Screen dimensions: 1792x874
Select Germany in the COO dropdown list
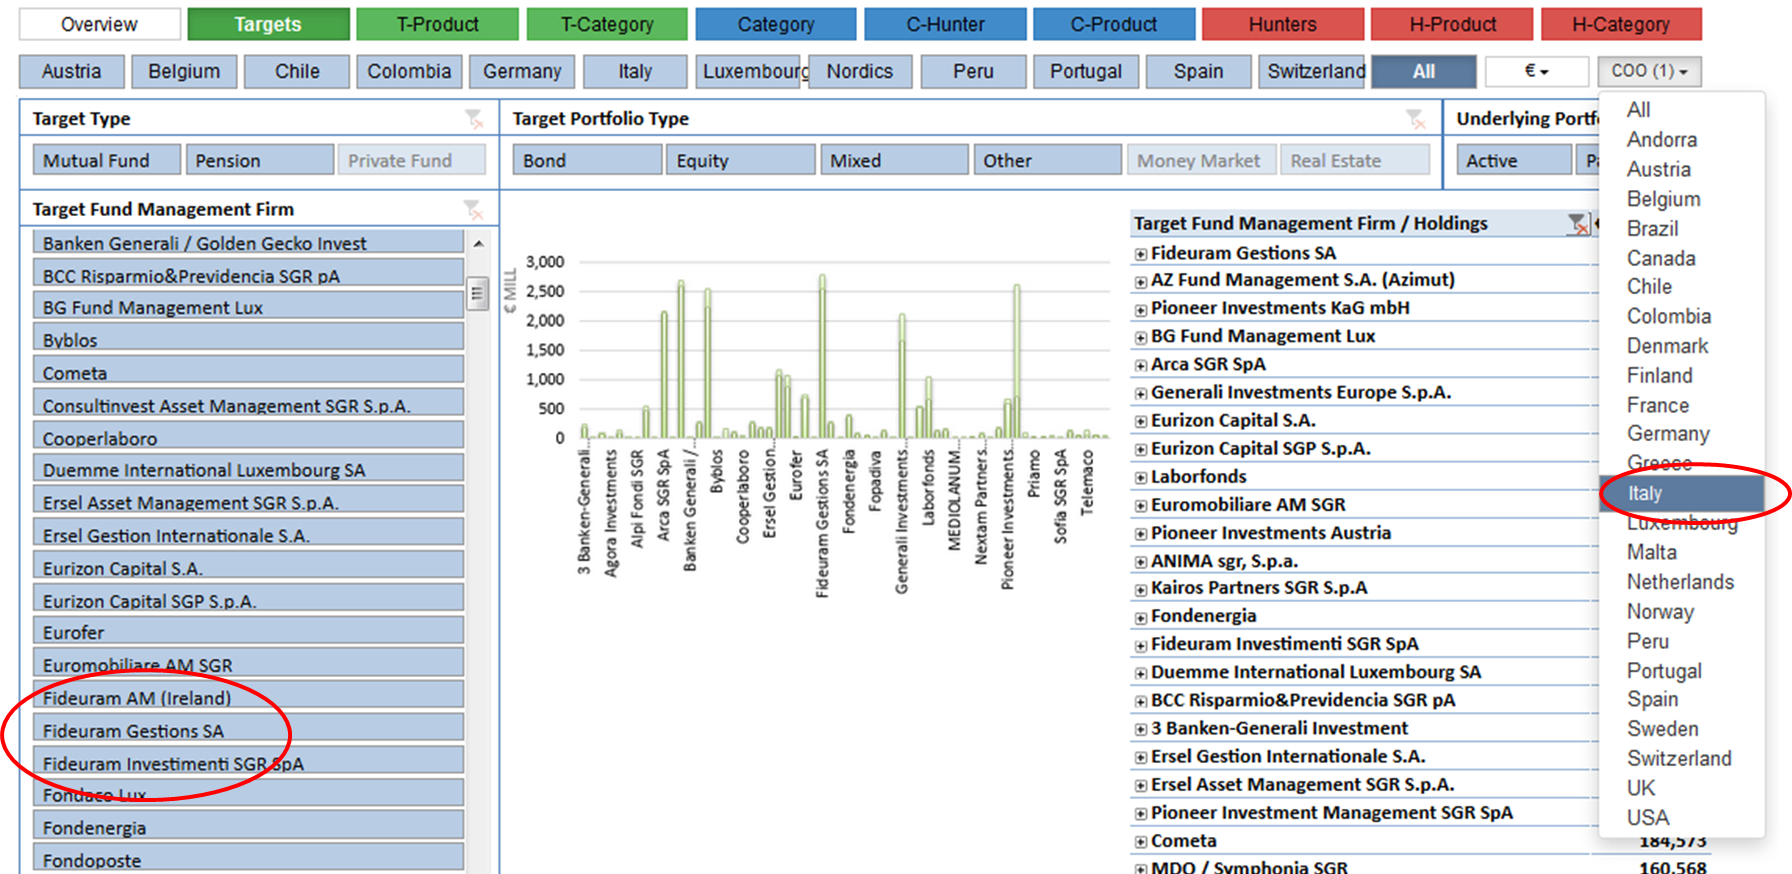pyautogui.click(x=1668, y=434)
